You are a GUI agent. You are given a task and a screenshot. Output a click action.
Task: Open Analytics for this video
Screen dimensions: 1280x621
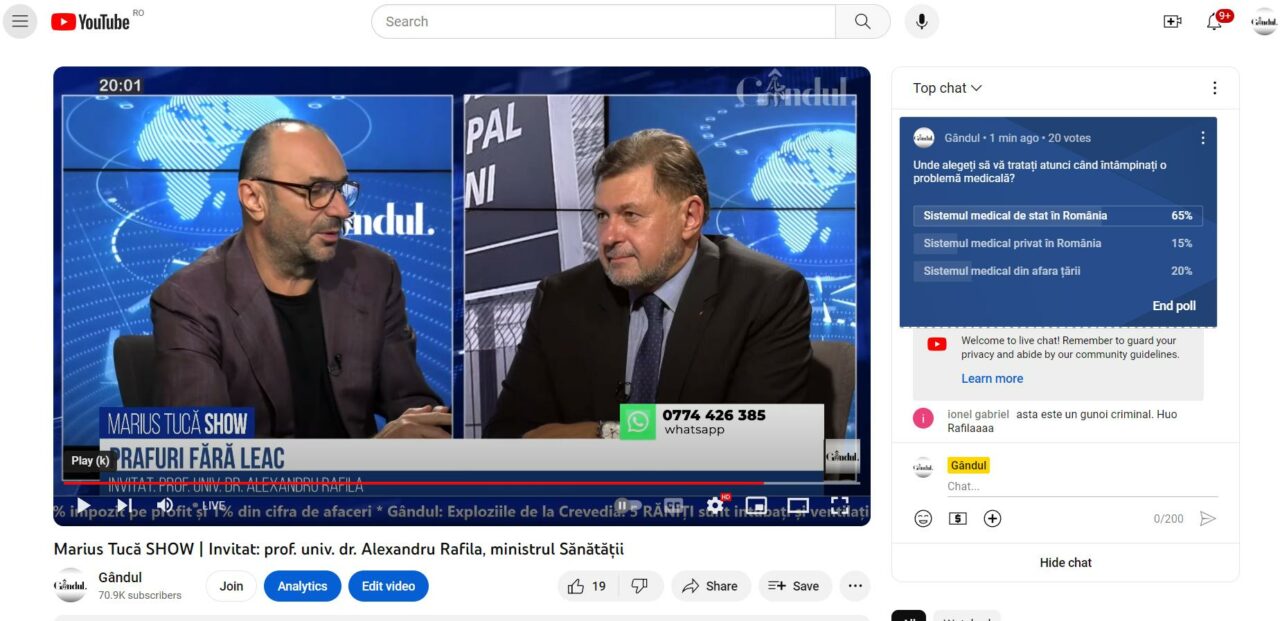tap(302, 586)
